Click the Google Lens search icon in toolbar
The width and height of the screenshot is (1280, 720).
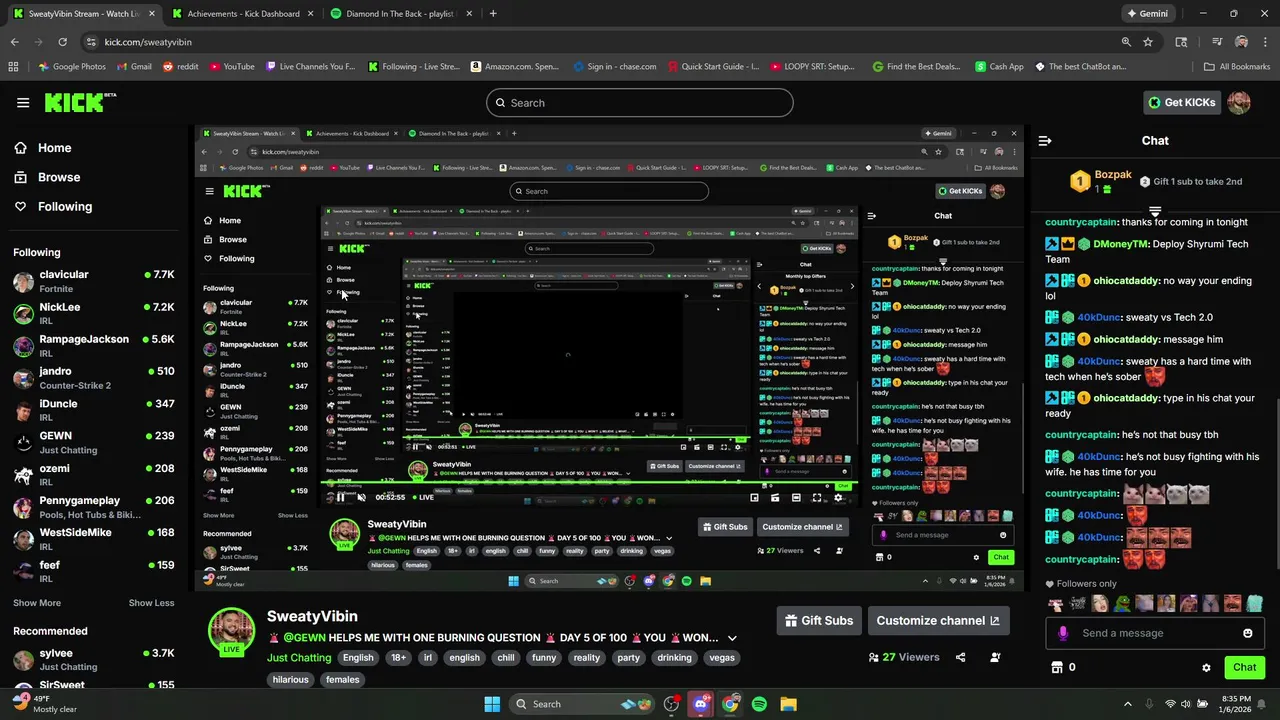point(1181,42)
